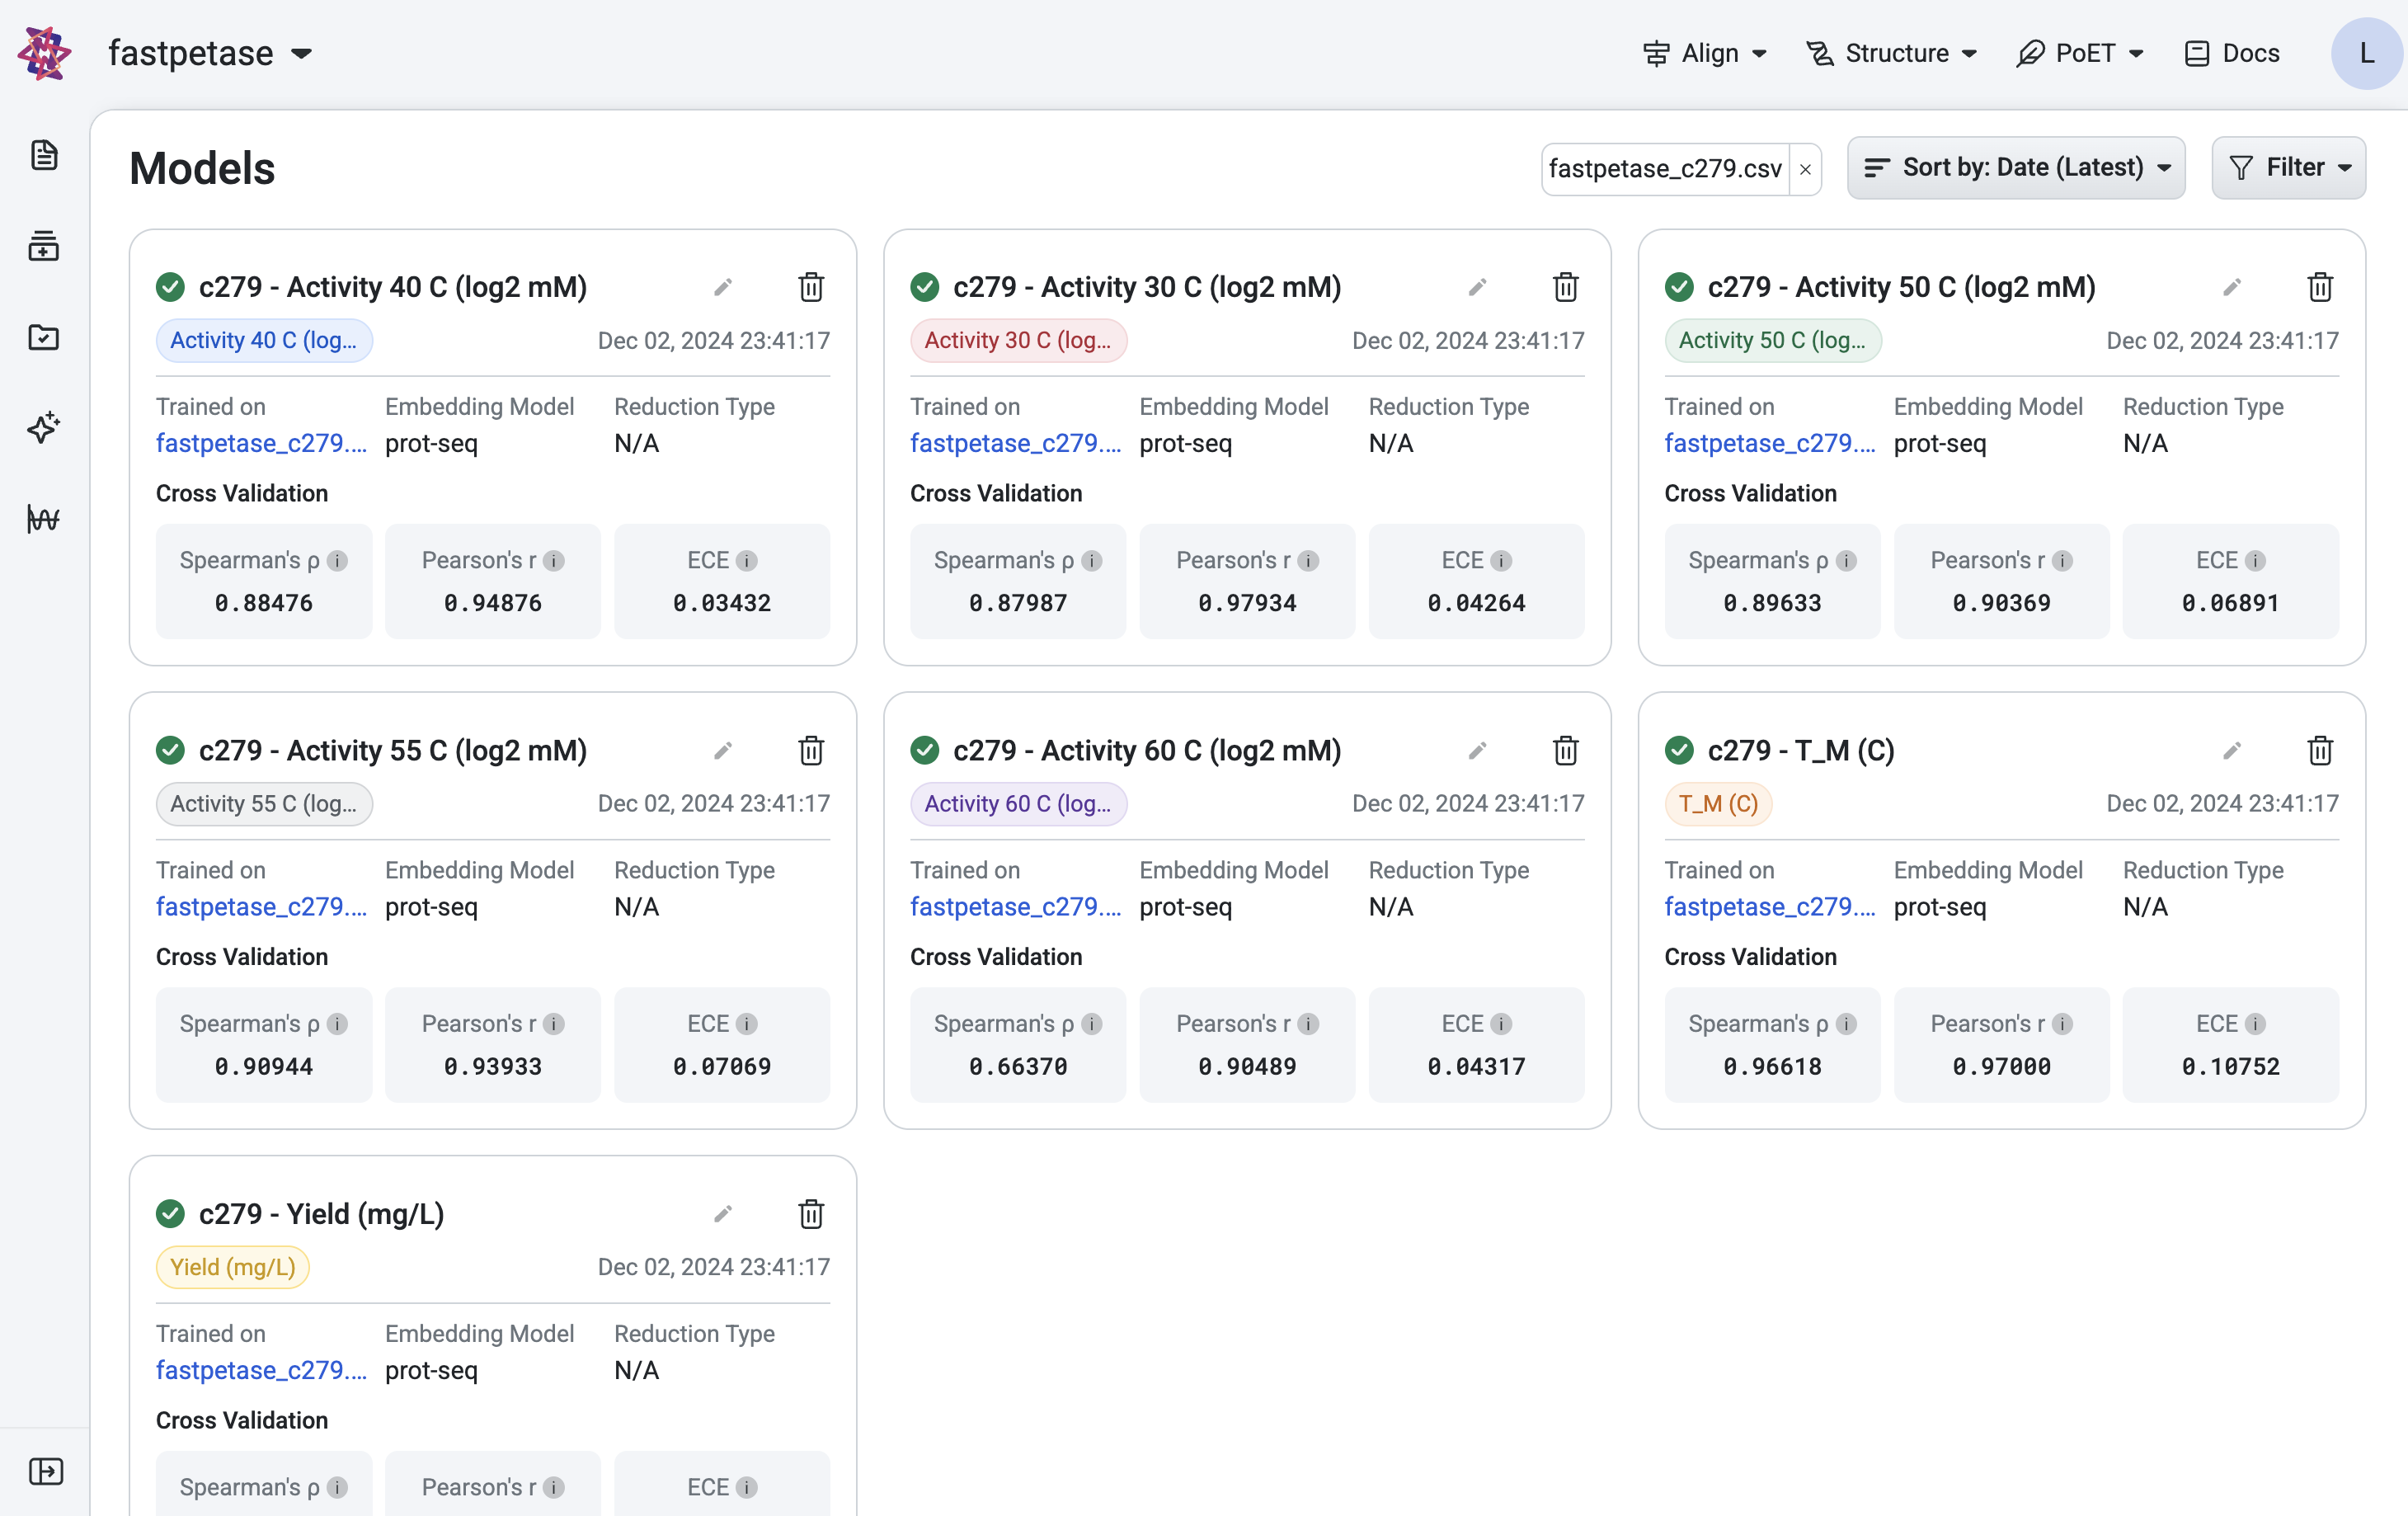Open the Sort by: Date (Latest) dropdown
Viewport: 2408px width, 1516px height.
click(x=2016, y=168)
